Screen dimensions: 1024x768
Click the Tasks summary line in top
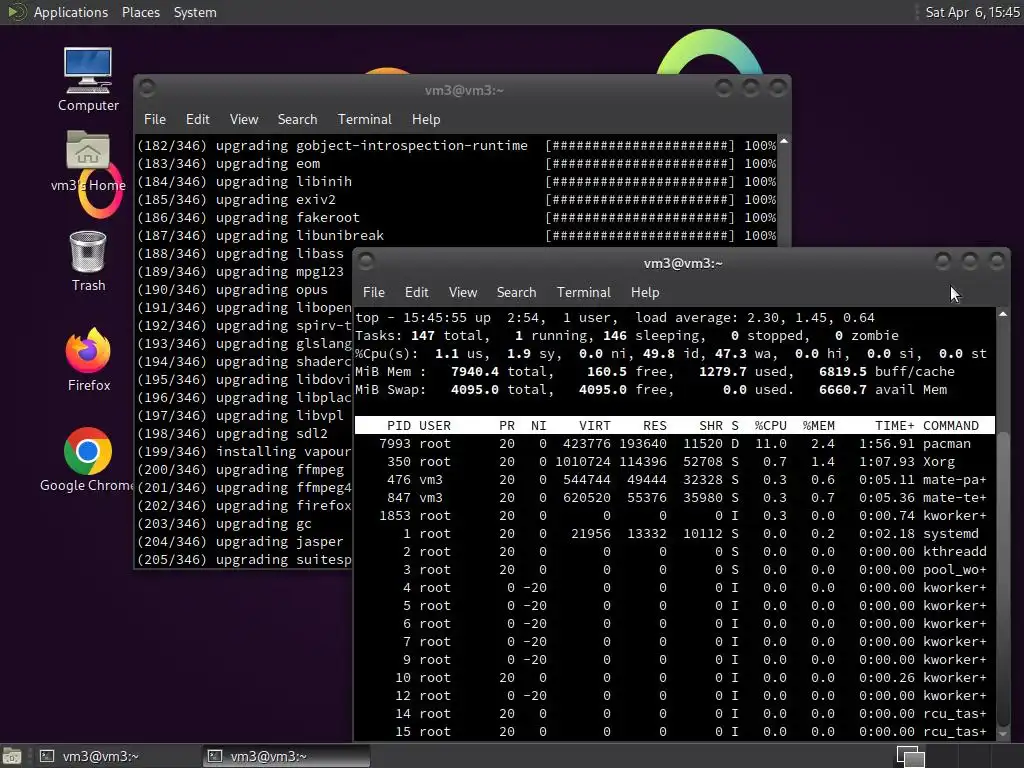pos(627,336)
